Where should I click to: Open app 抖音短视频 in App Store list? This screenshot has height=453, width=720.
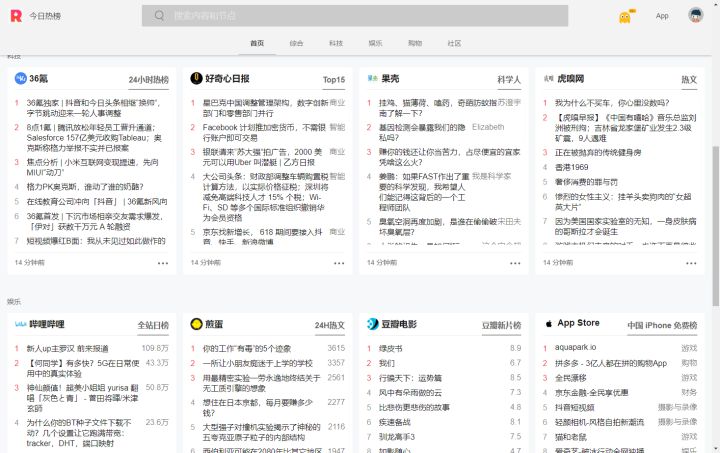pos(574,407)
